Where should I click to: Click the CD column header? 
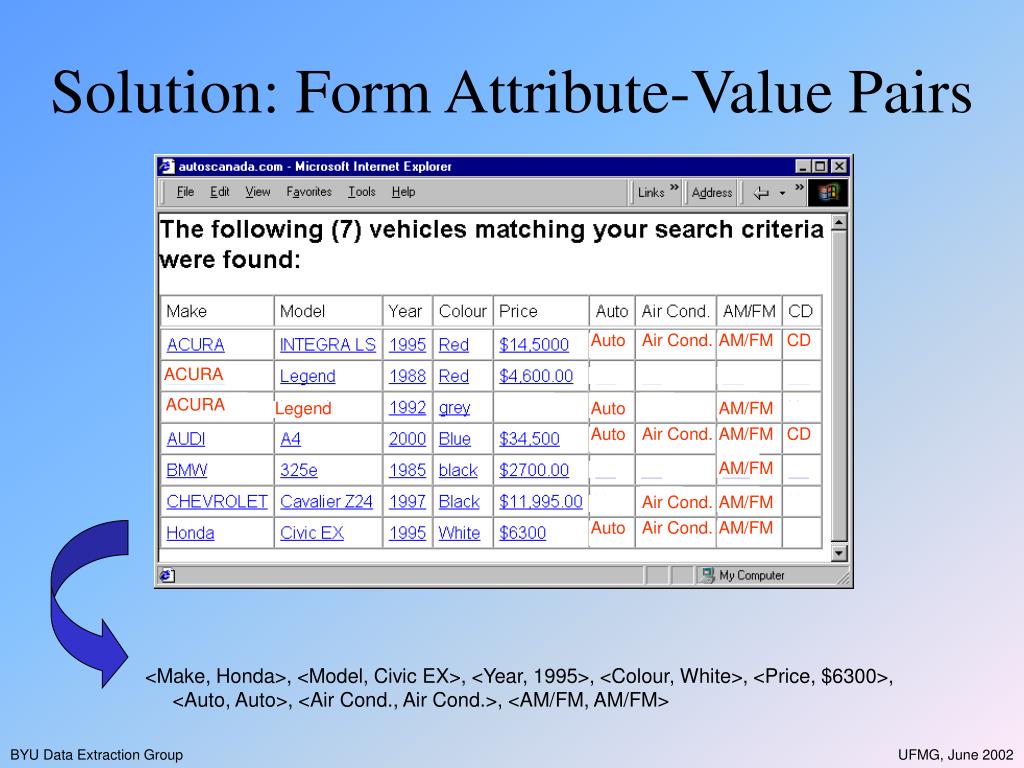(800, 312)
